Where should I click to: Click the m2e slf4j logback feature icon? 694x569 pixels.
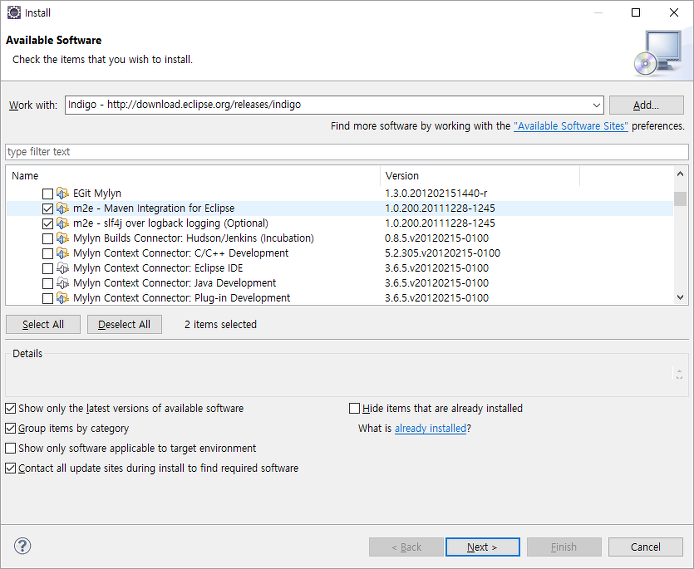pyautogui.click(x=62, y=223)
